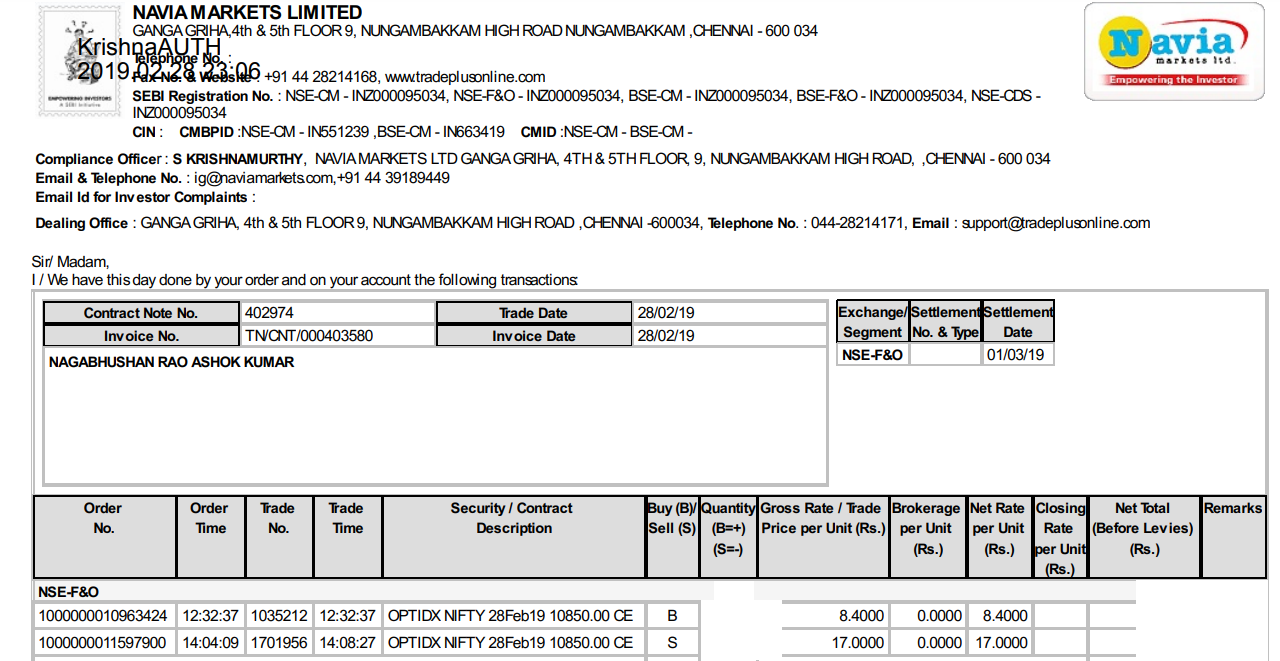
Task: Click the ig@naviamarkets.com email address
Action: coord(263,178)
